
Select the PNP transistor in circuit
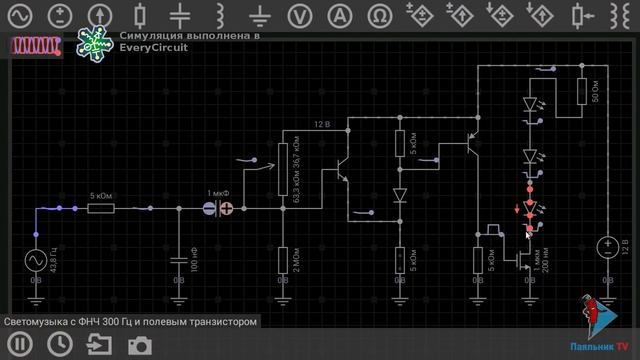point(473,143)
